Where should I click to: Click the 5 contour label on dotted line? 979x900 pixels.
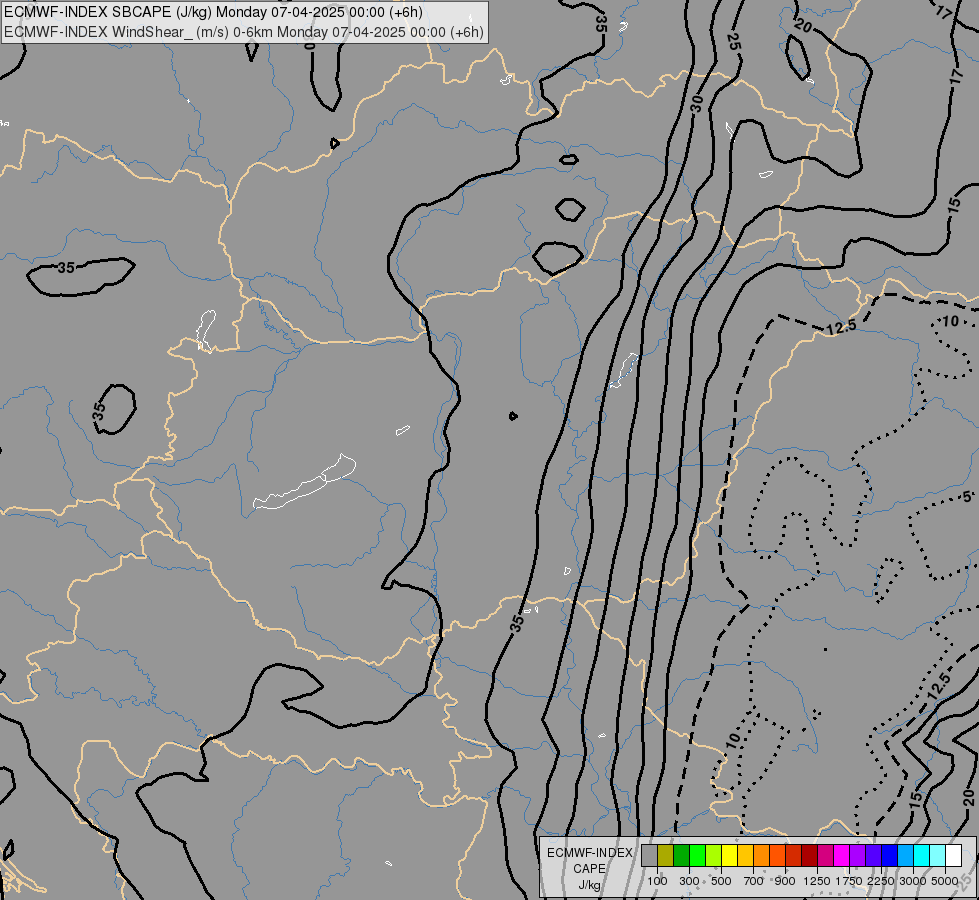click(967, 497)
